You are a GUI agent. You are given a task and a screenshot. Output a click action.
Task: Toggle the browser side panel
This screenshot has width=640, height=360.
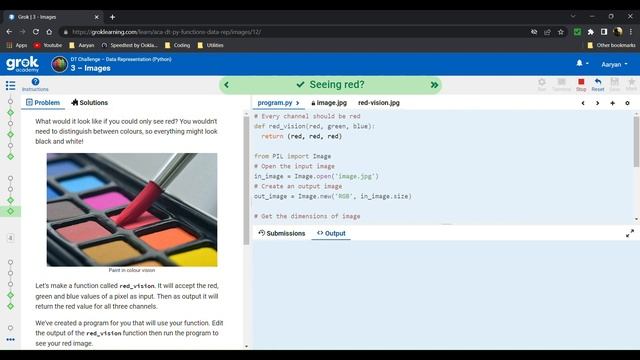(604, 32)
